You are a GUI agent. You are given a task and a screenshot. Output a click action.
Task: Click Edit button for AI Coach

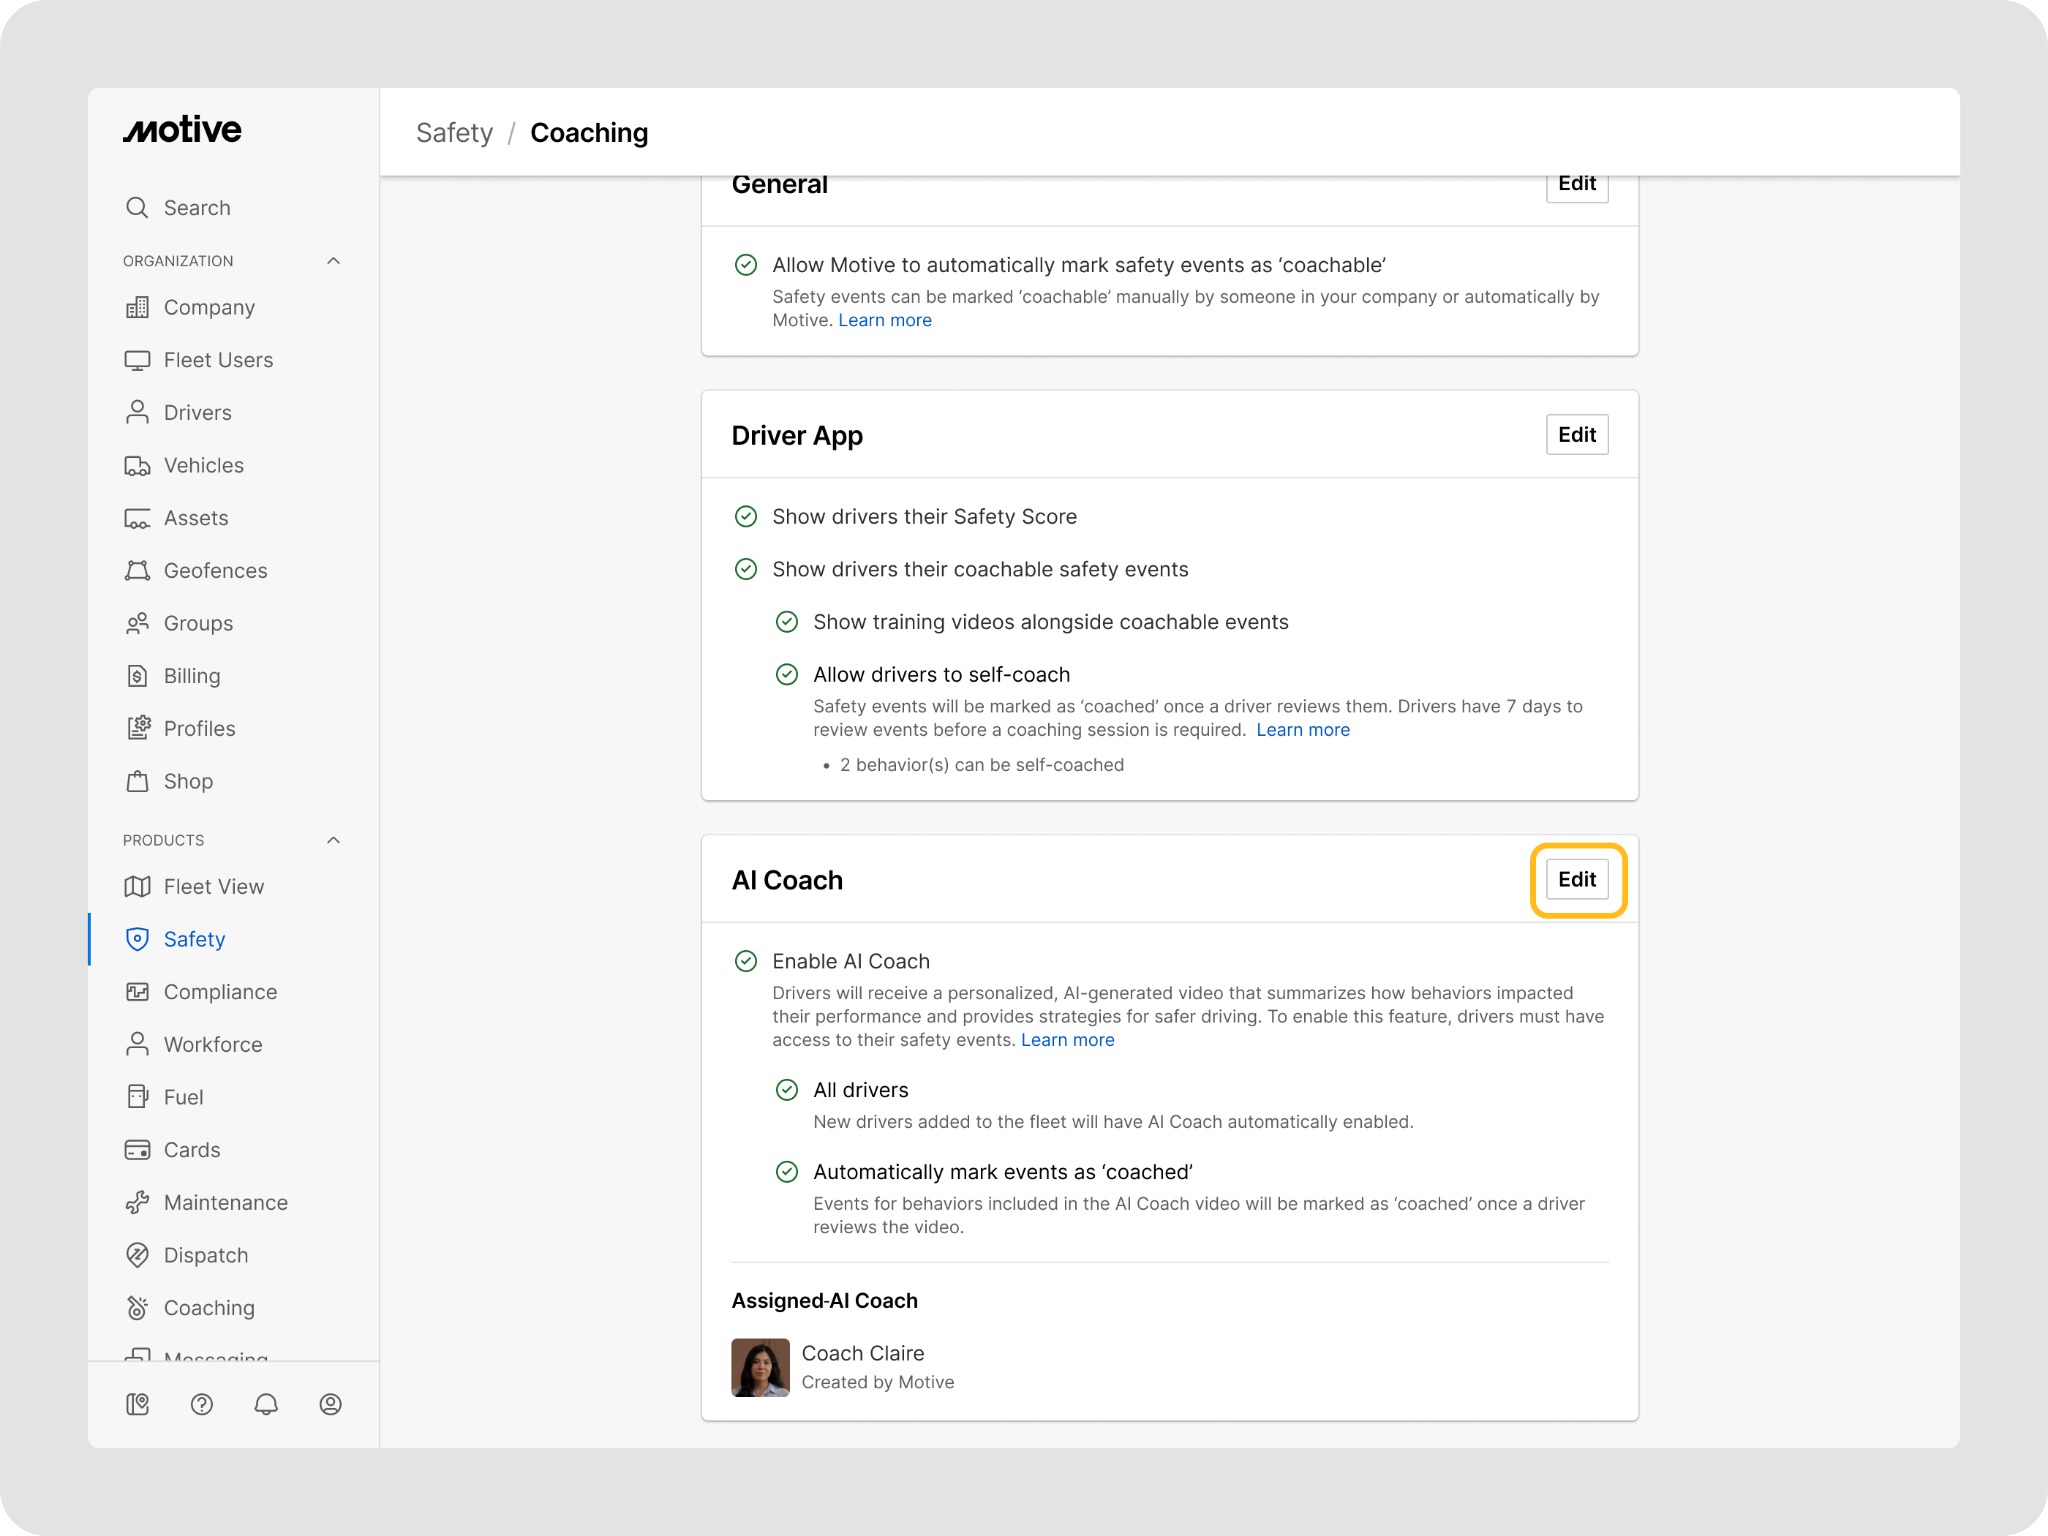point(1577,880)
